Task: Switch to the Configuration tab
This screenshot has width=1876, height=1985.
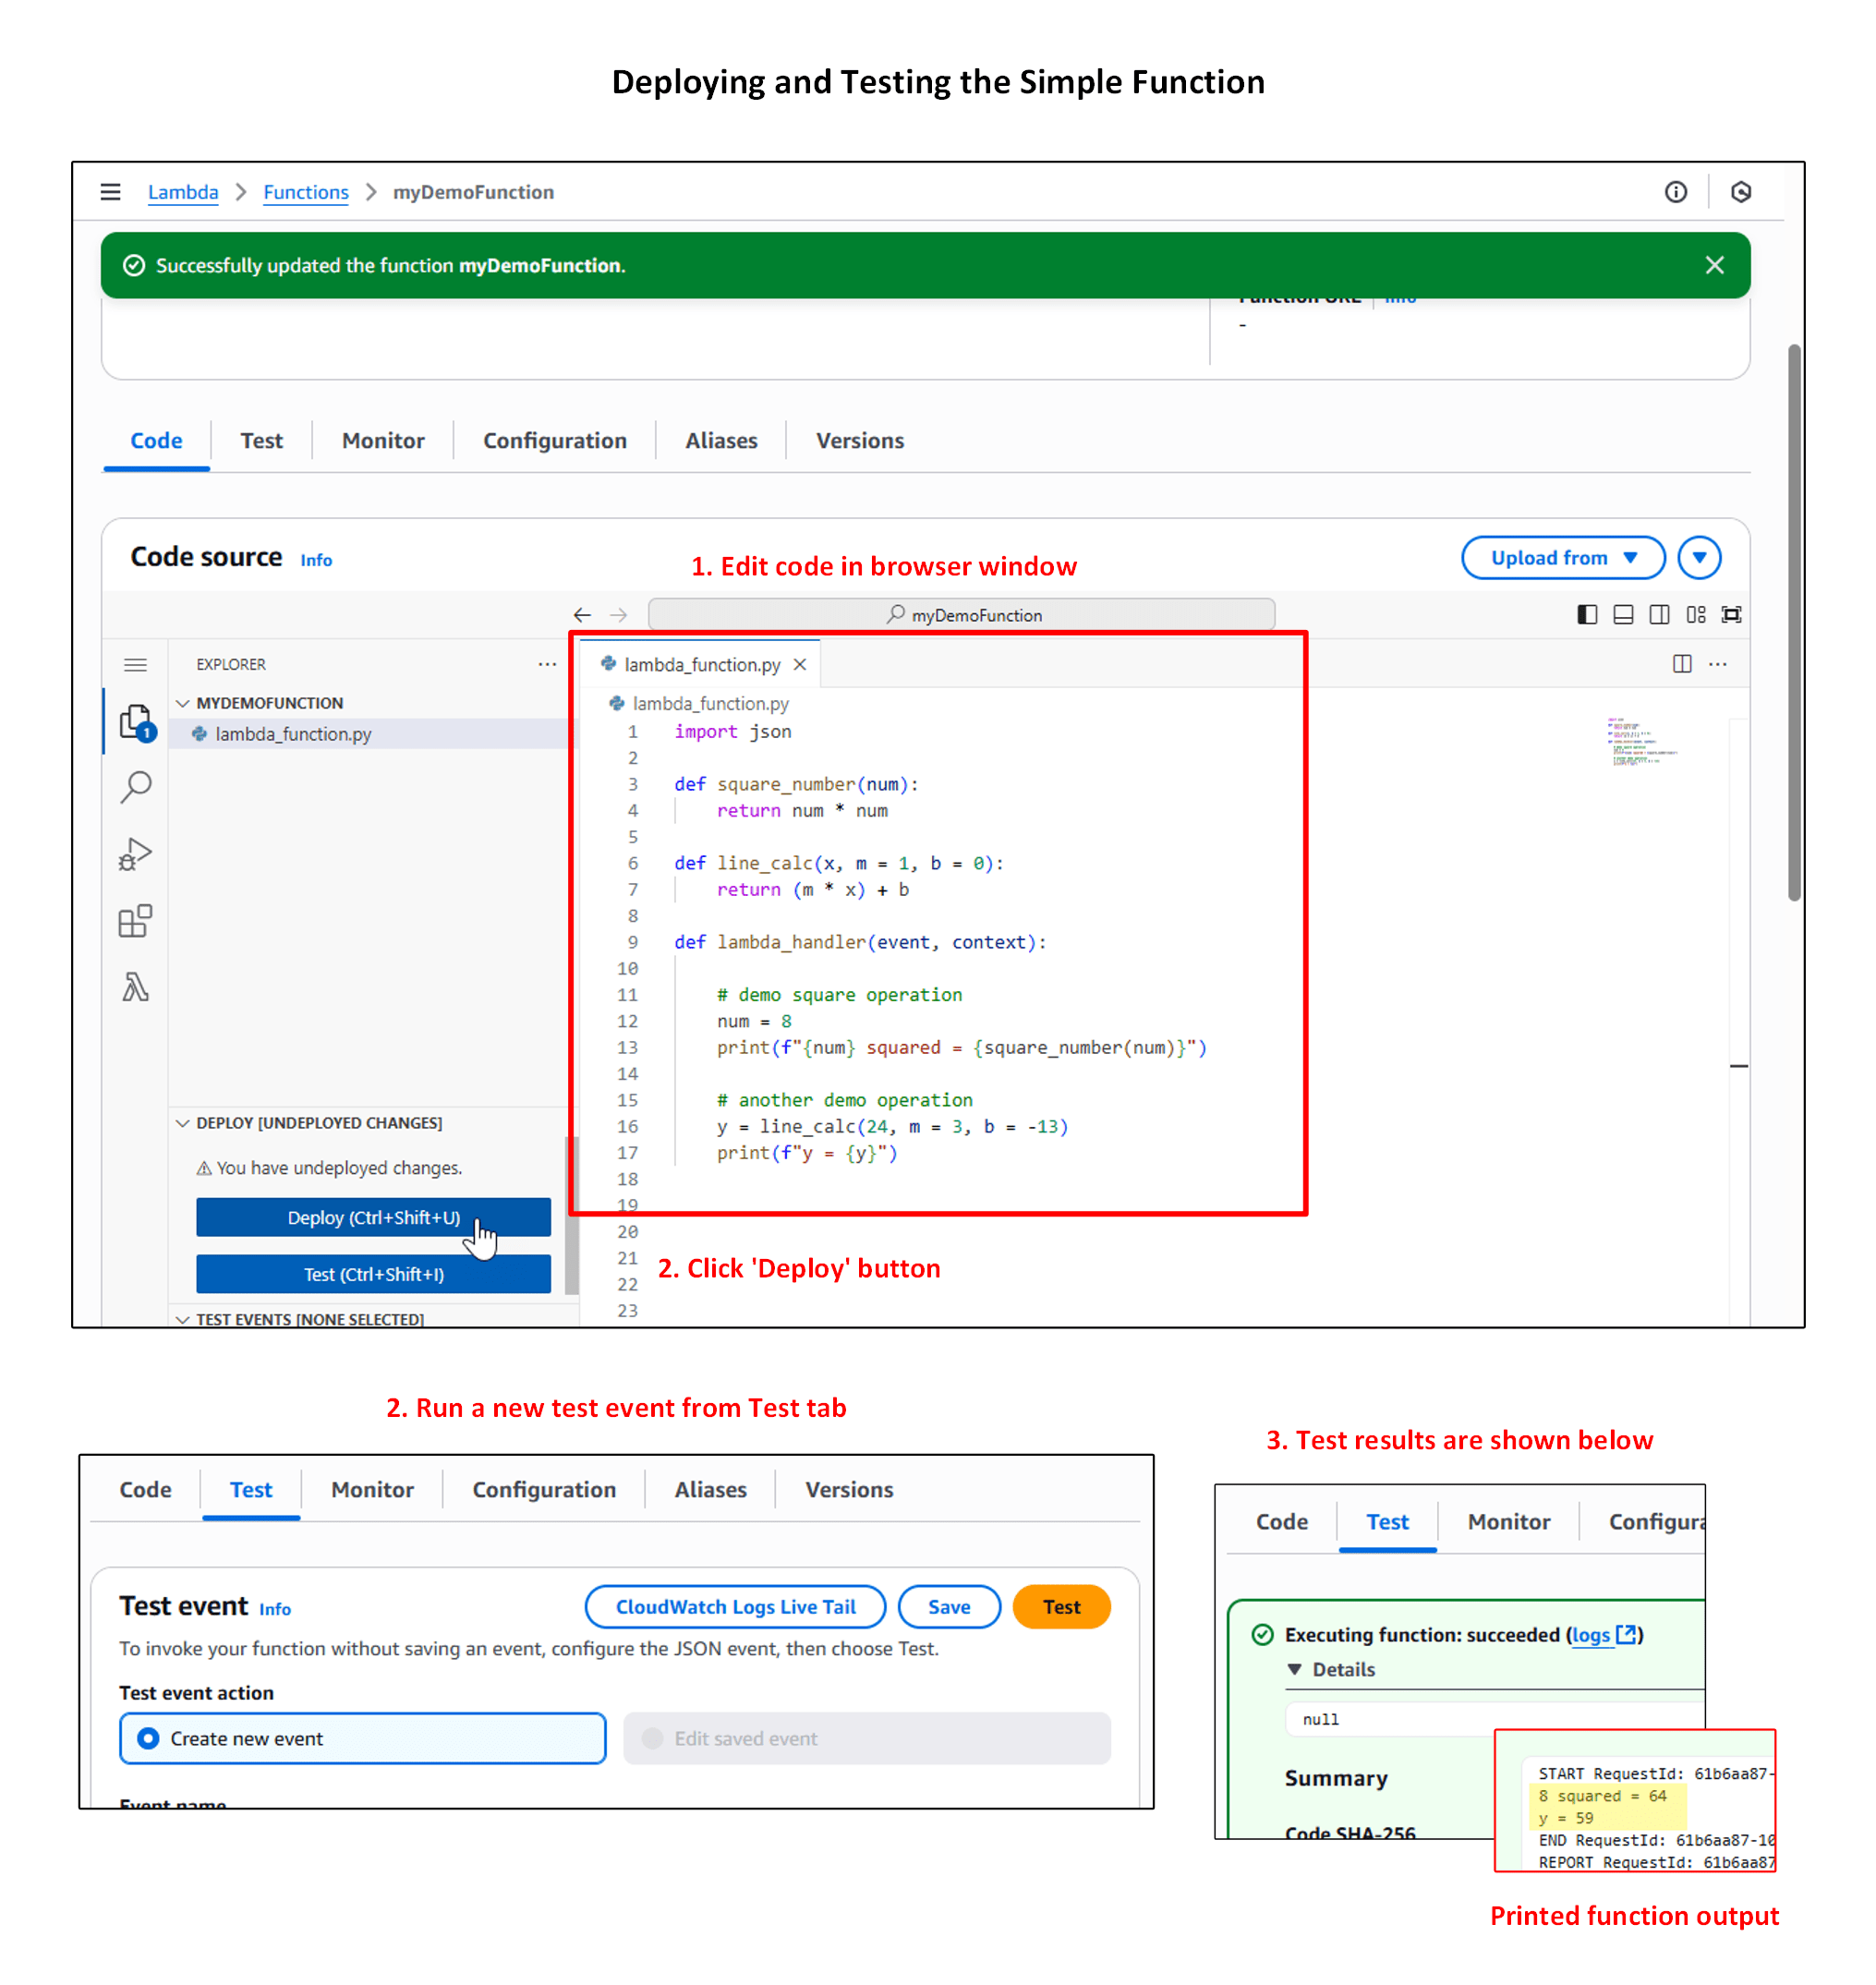Action: point(554,441)
